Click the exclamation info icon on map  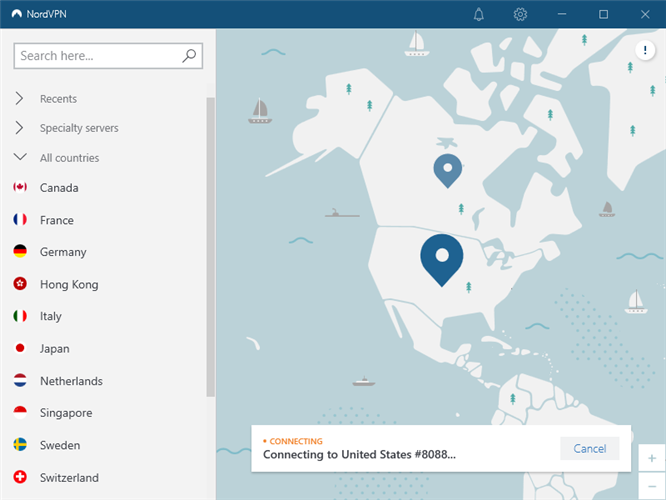tap(645, 51)
